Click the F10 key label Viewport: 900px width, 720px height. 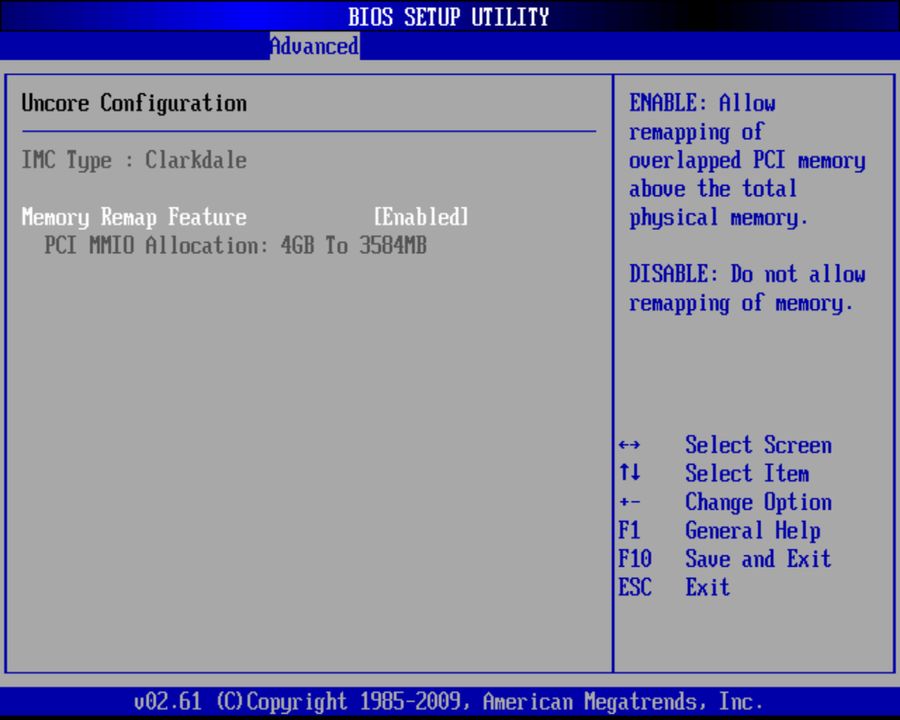(635, 559)
